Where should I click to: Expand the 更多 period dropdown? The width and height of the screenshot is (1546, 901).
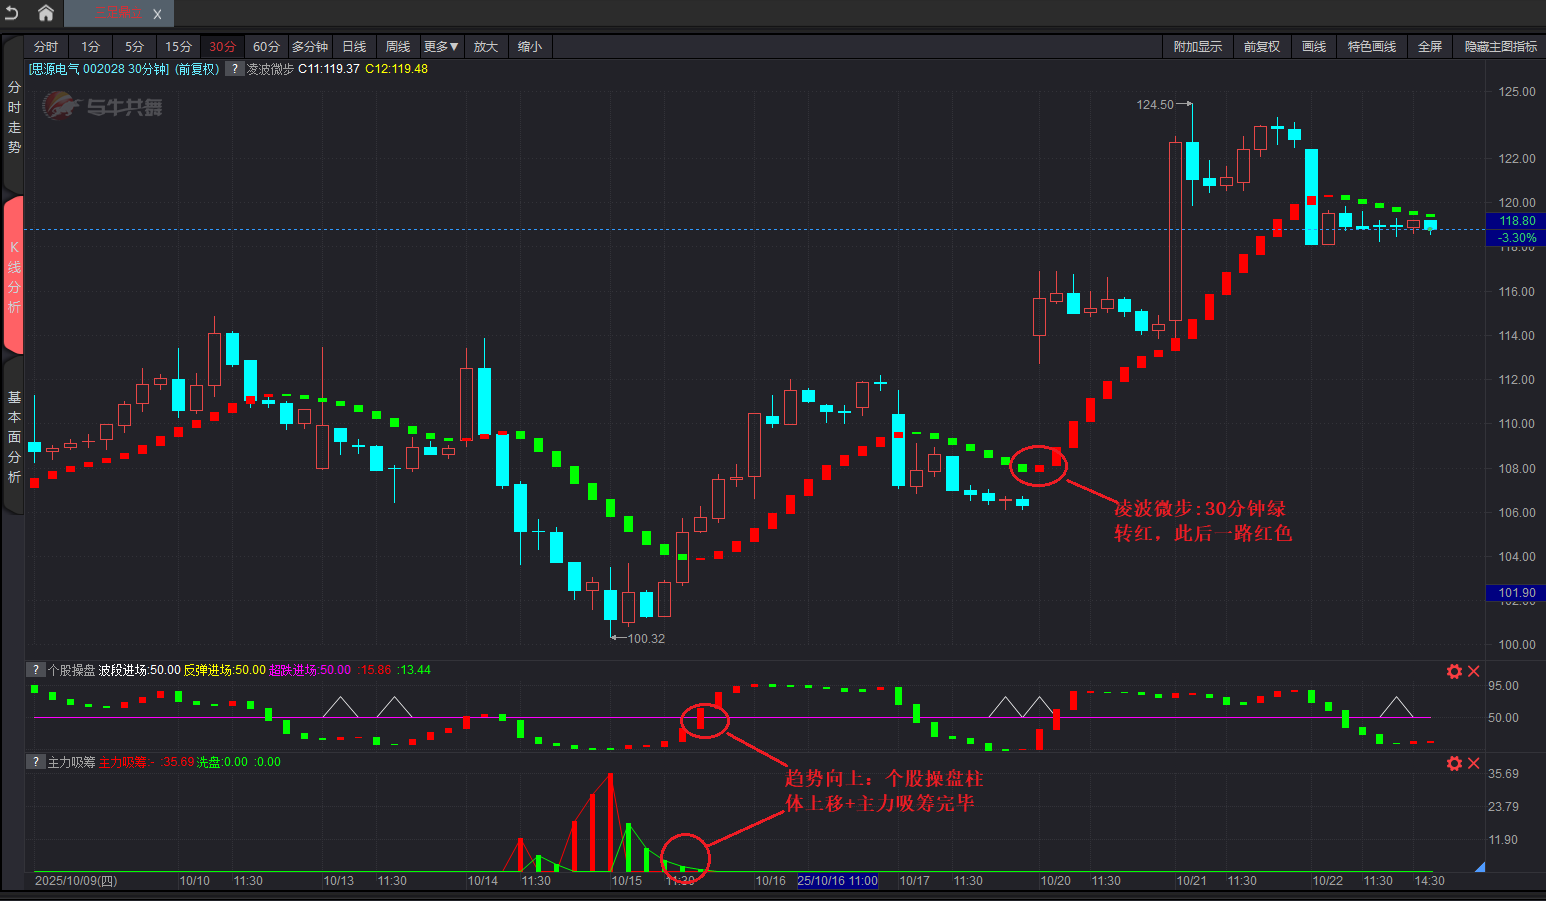tap(440, 47)
